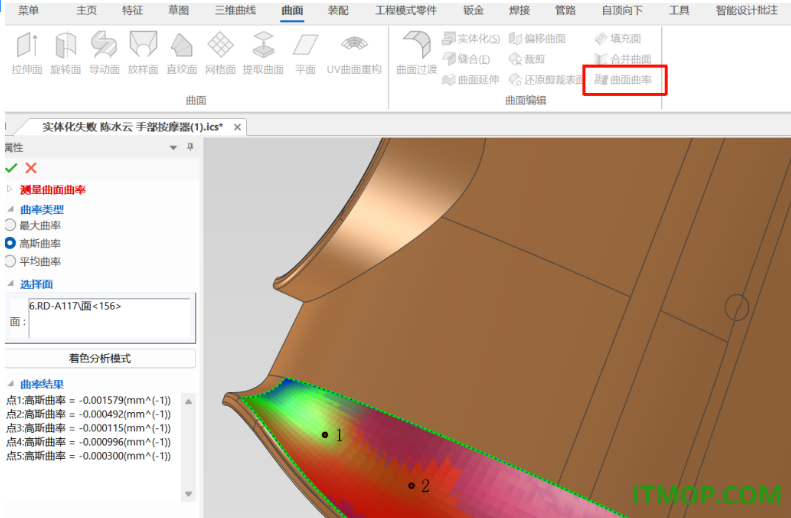This screenshot has height=518, width=791.
Task: Select 点3 result -0.000115 row
Action: tap(88, 428)
